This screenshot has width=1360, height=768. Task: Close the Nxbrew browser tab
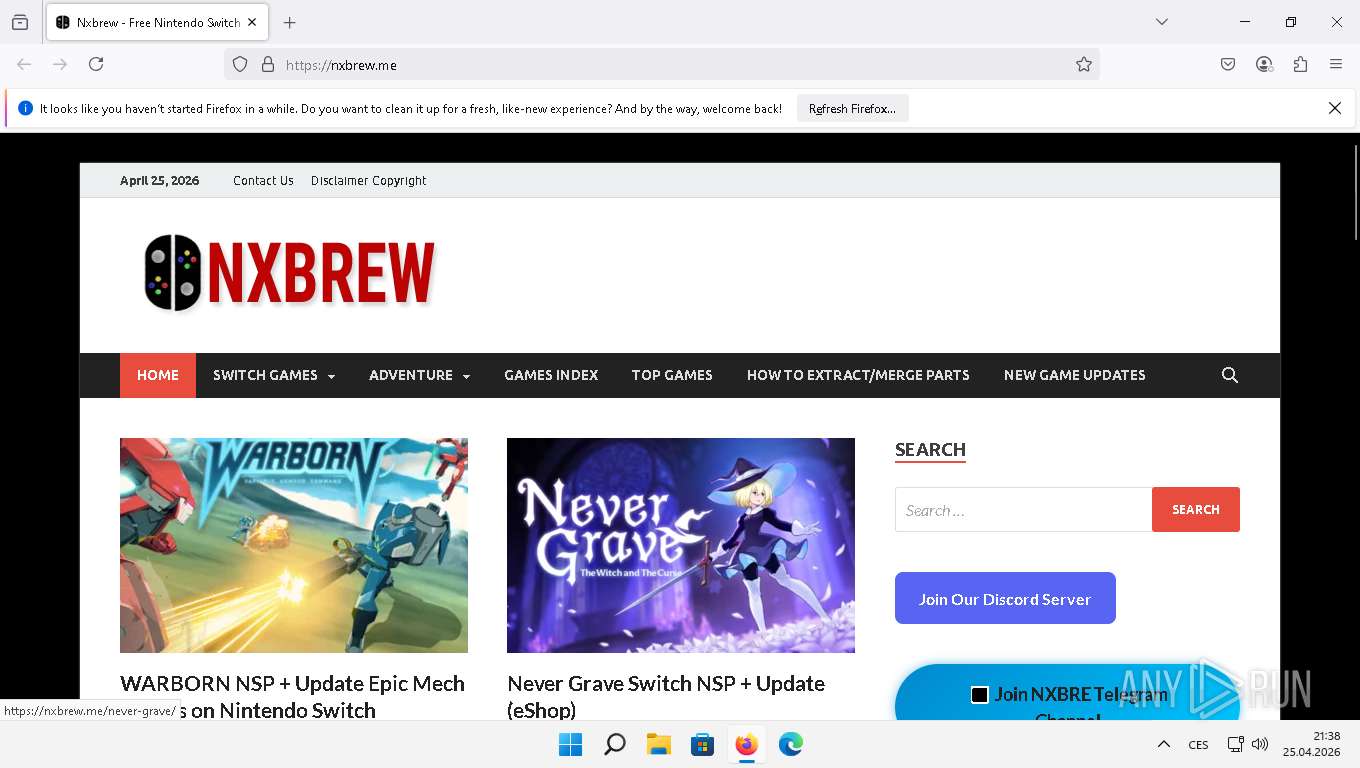pos(252,22)
